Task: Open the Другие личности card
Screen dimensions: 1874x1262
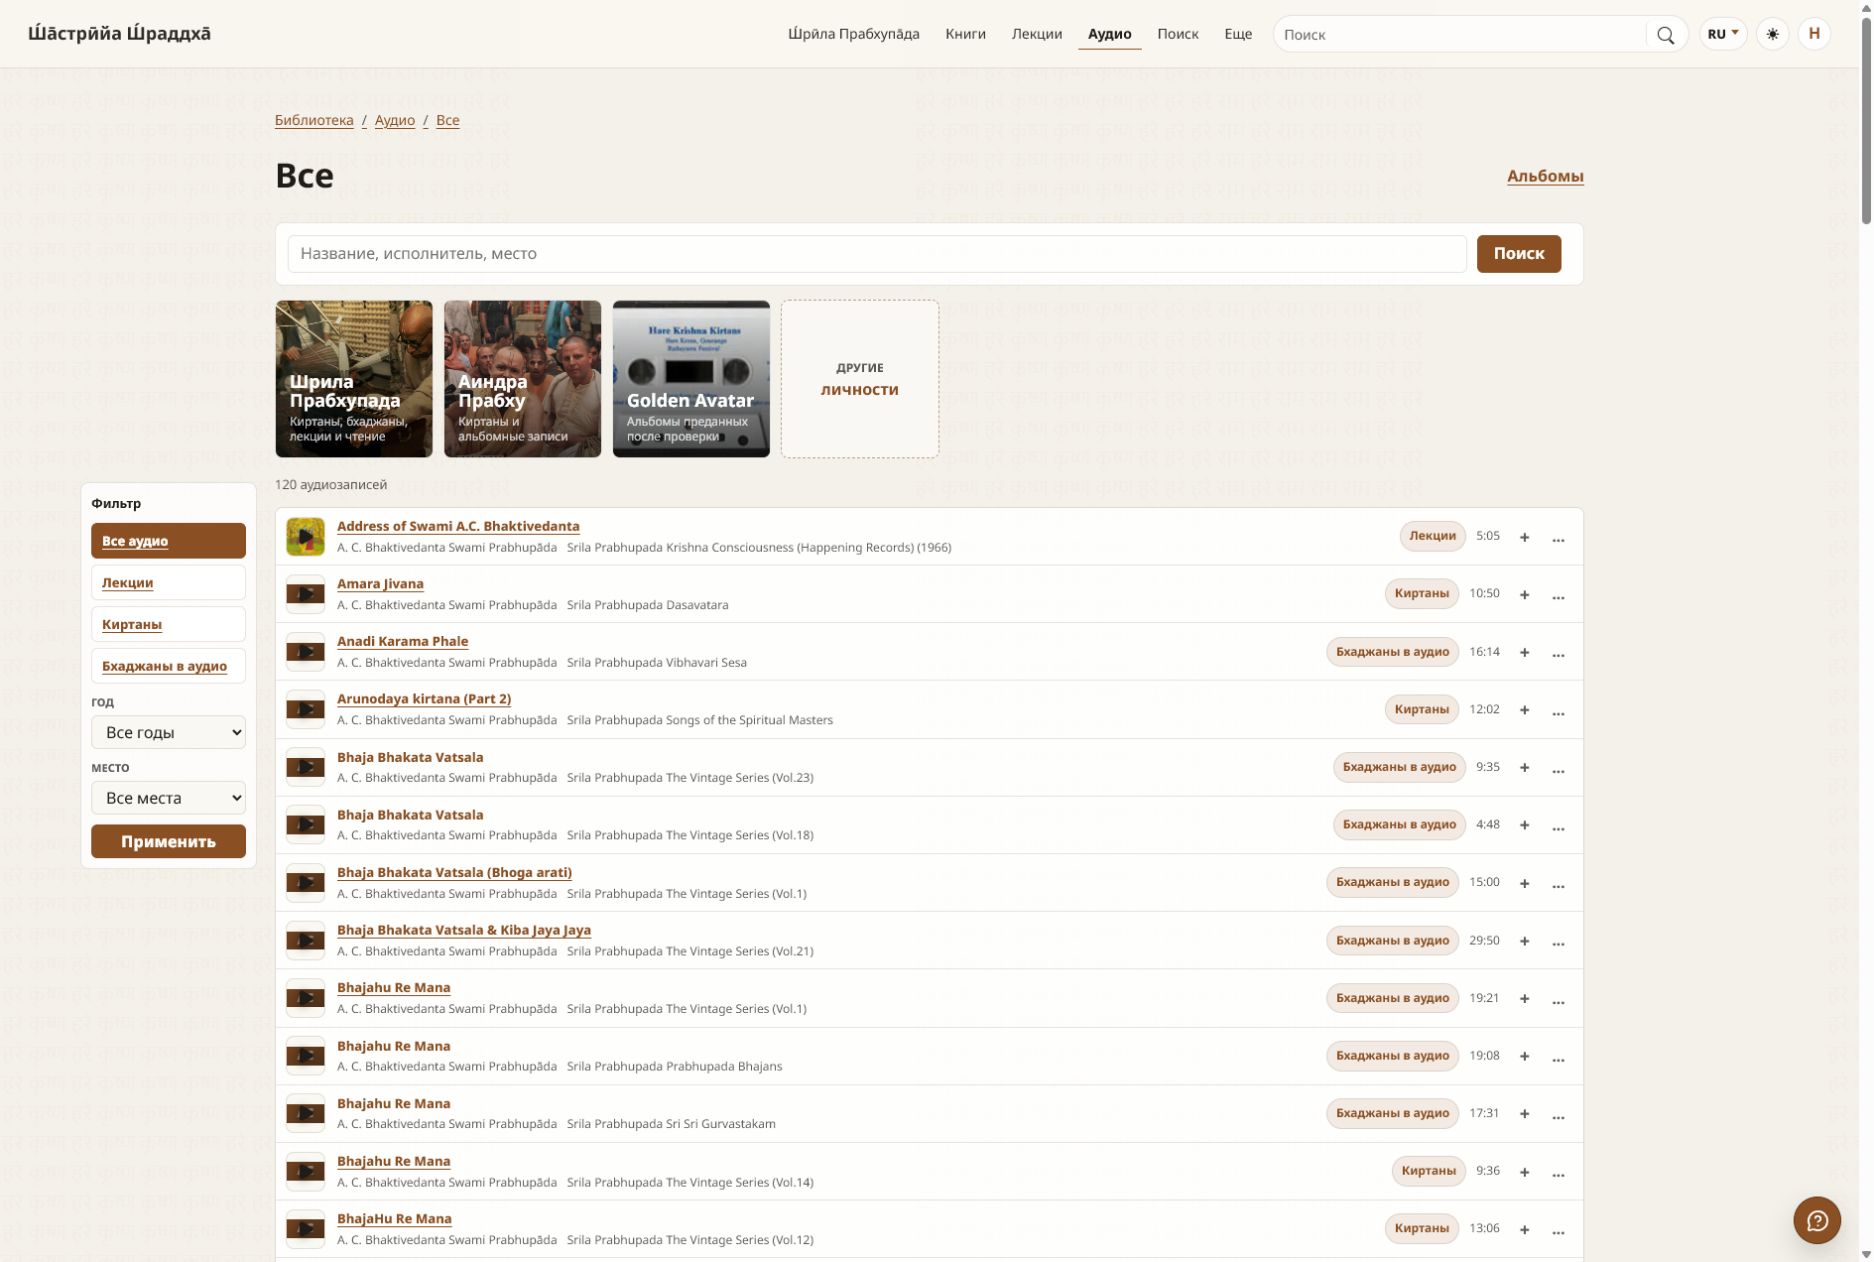Action: [859, 379]
